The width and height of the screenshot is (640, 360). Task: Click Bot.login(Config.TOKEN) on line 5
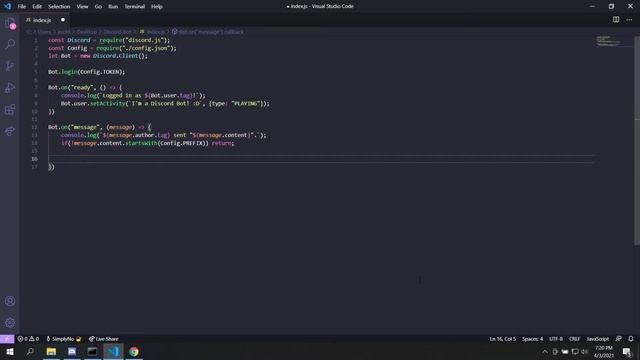click(87, 72)
